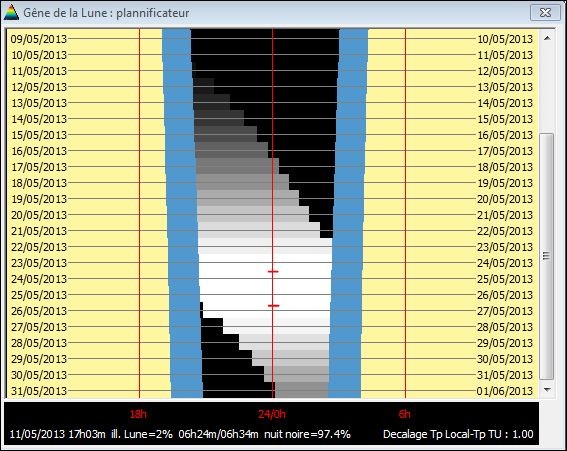Close the Gêne de la Lune window

point(545,13)
